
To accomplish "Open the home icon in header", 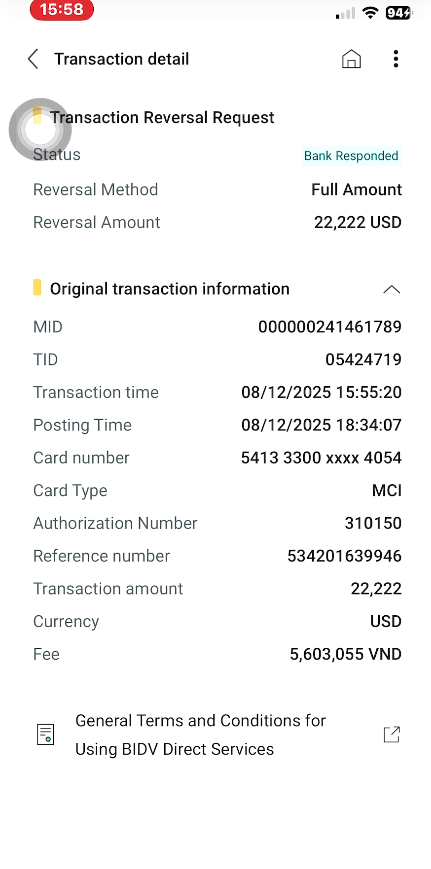I will 351,59.
